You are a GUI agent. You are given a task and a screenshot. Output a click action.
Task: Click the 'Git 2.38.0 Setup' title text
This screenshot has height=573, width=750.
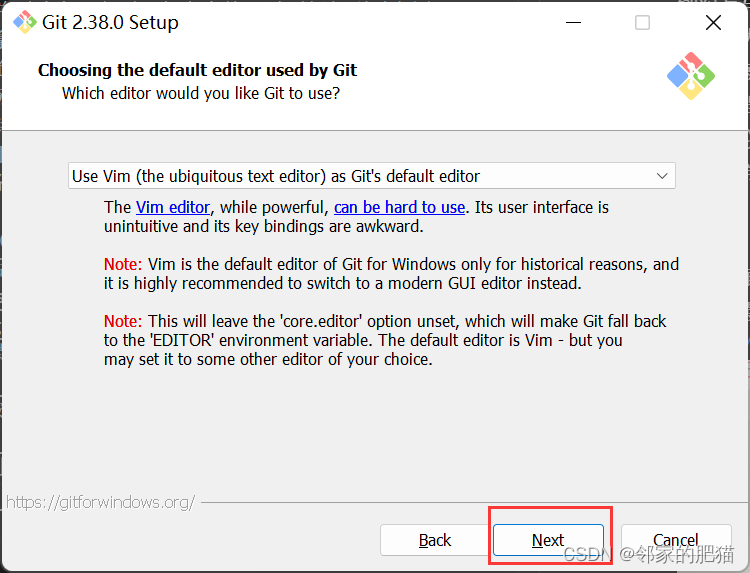click(x=110, y=22)
